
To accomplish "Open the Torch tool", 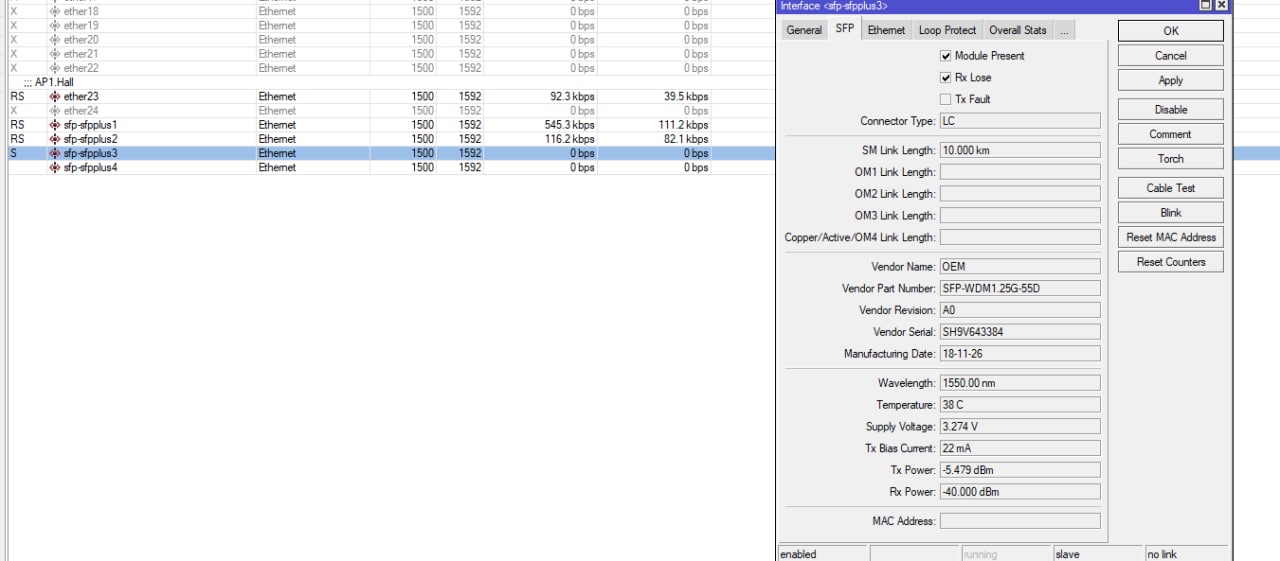I will click(1171, 159).
